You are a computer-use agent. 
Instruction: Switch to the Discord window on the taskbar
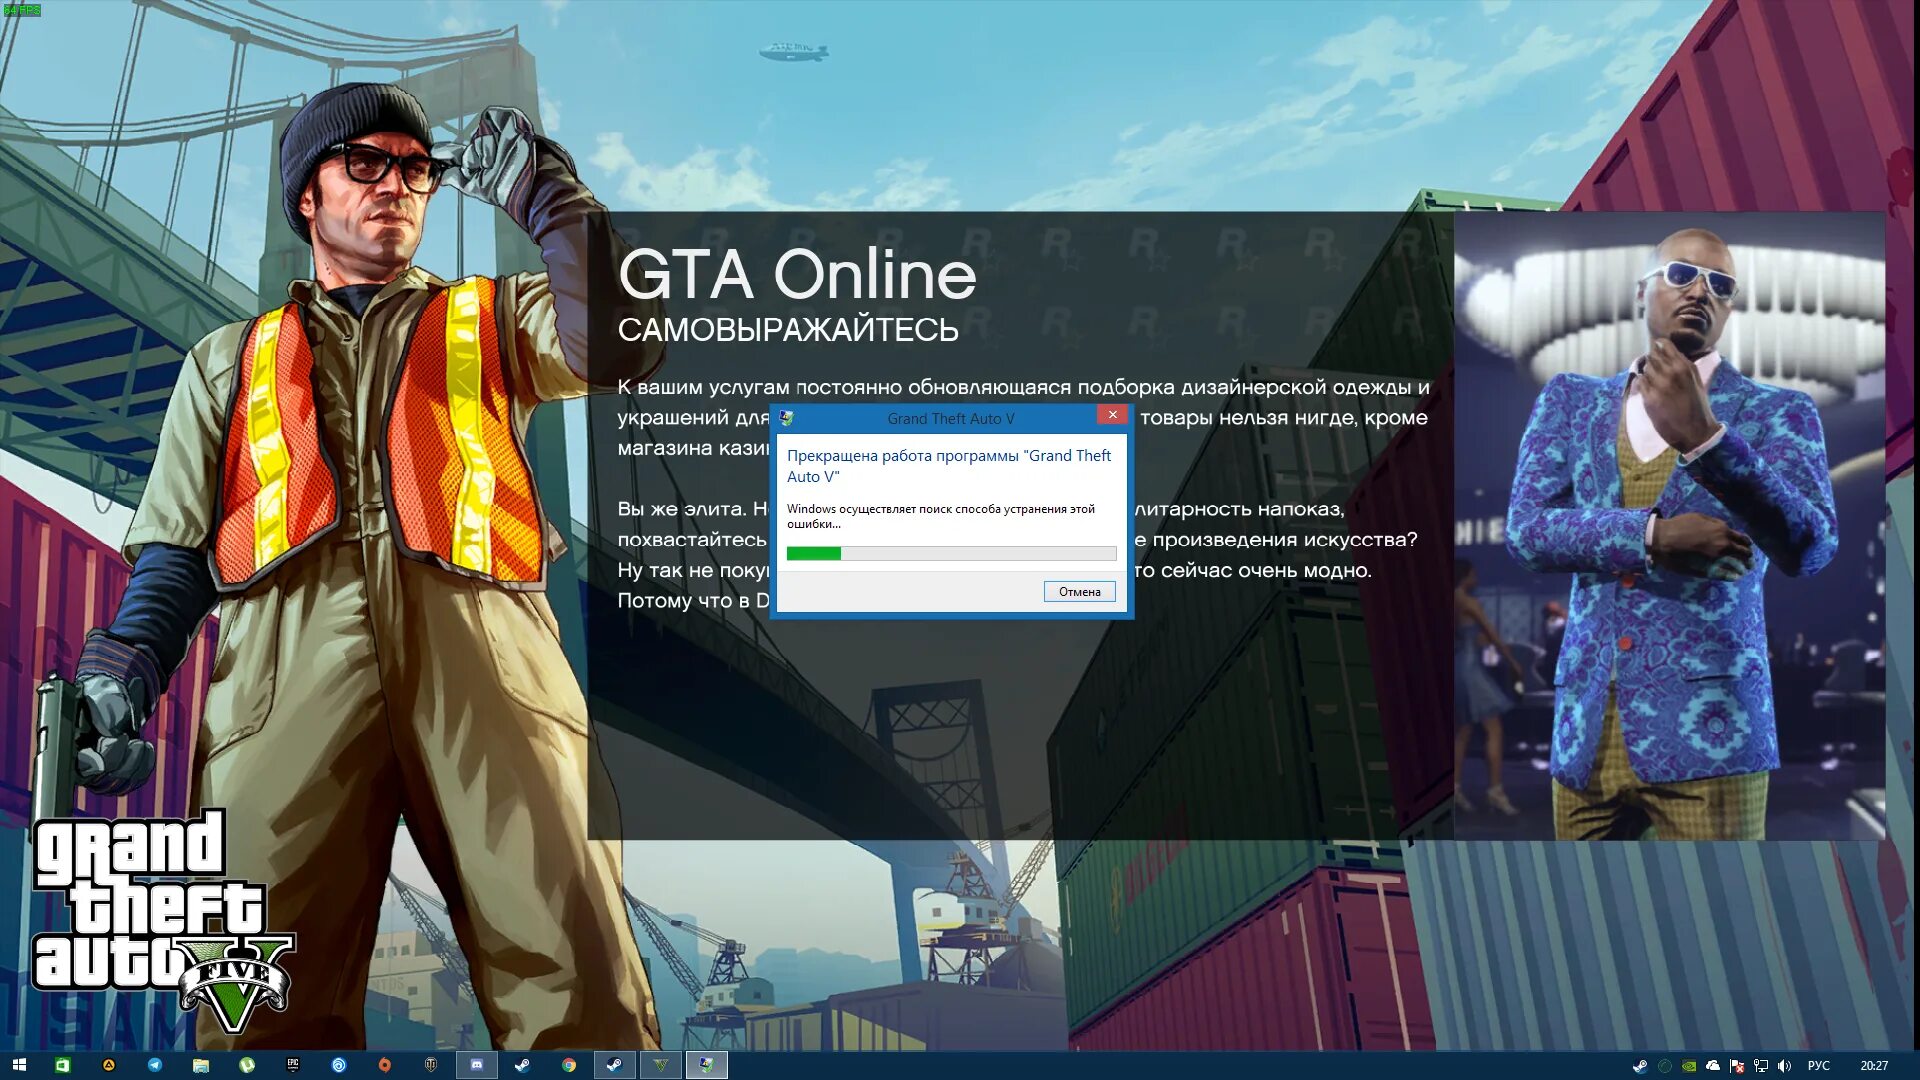(x=476, y=1065)
